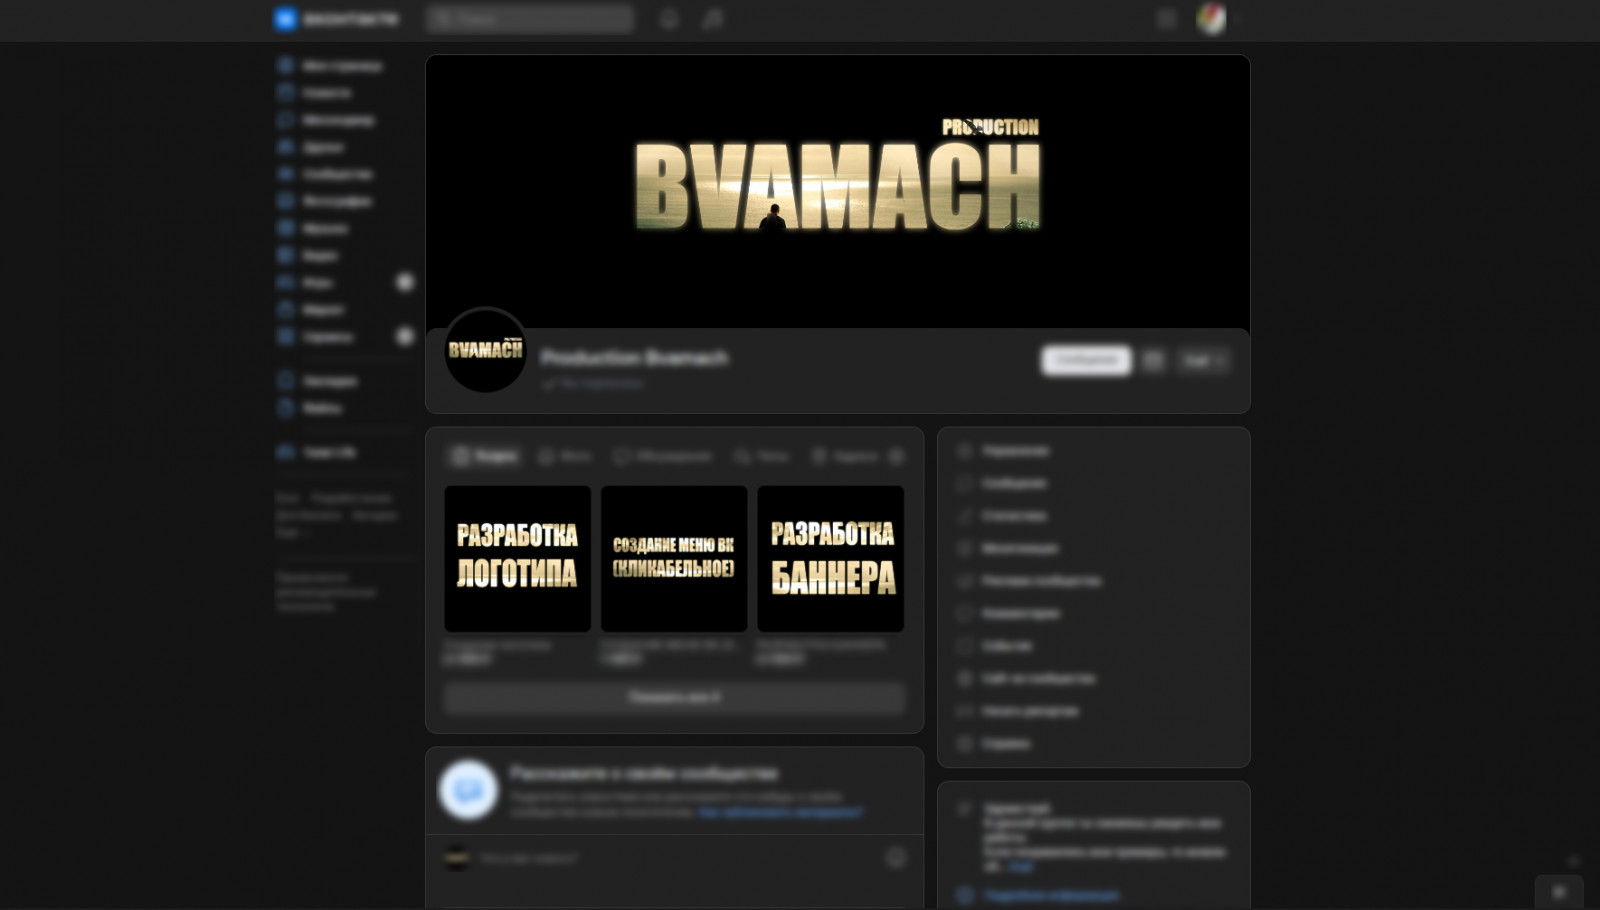Open the Подробная информация link
Screen dimensions: 1600x910
click(x=1050, y=895)
